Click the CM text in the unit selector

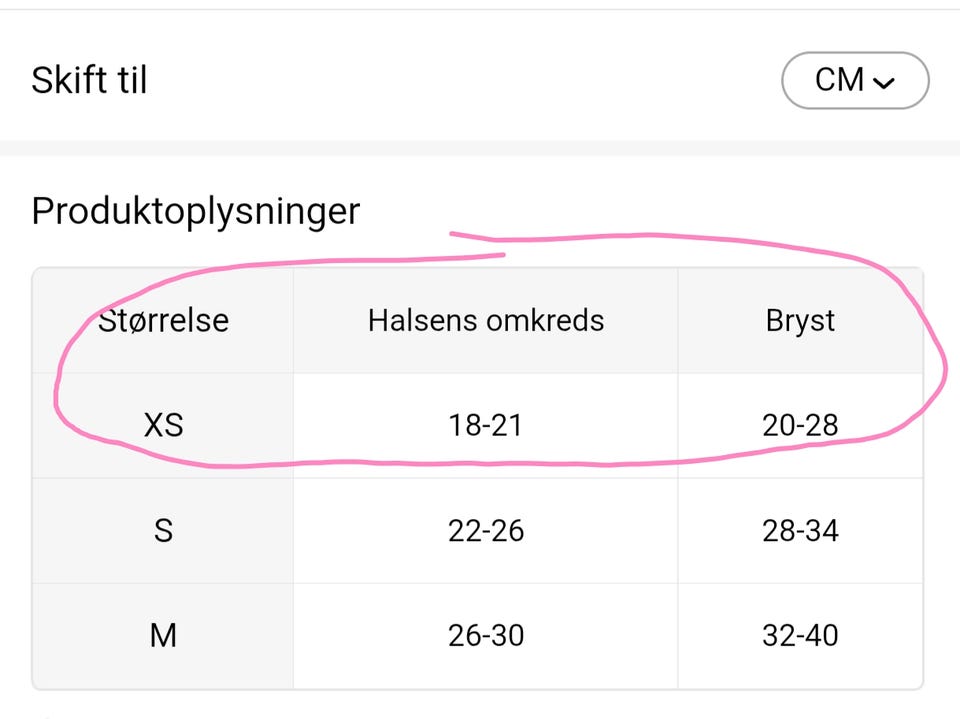[839, 80]
